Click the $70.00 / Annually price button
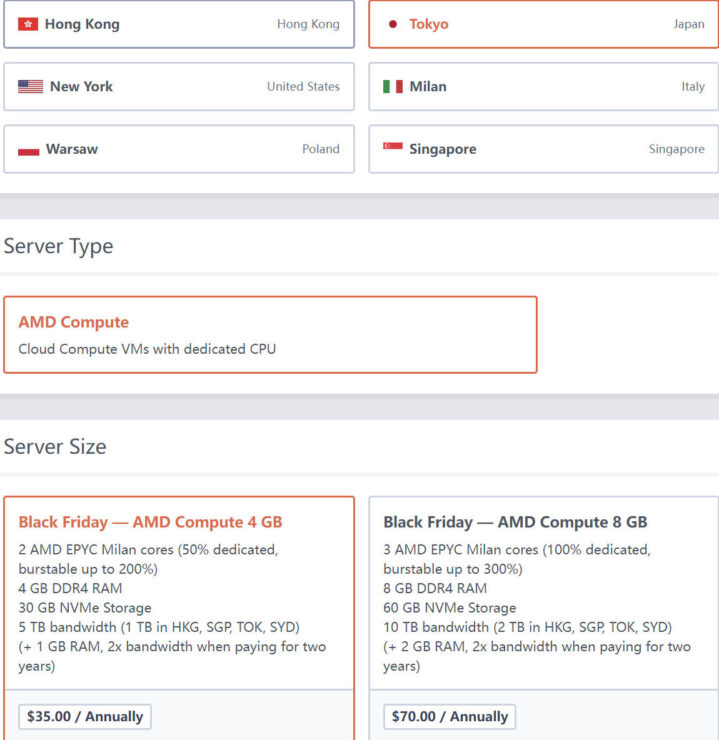The width and height of the screenshot is (719, 740). (x=450, y=716)
